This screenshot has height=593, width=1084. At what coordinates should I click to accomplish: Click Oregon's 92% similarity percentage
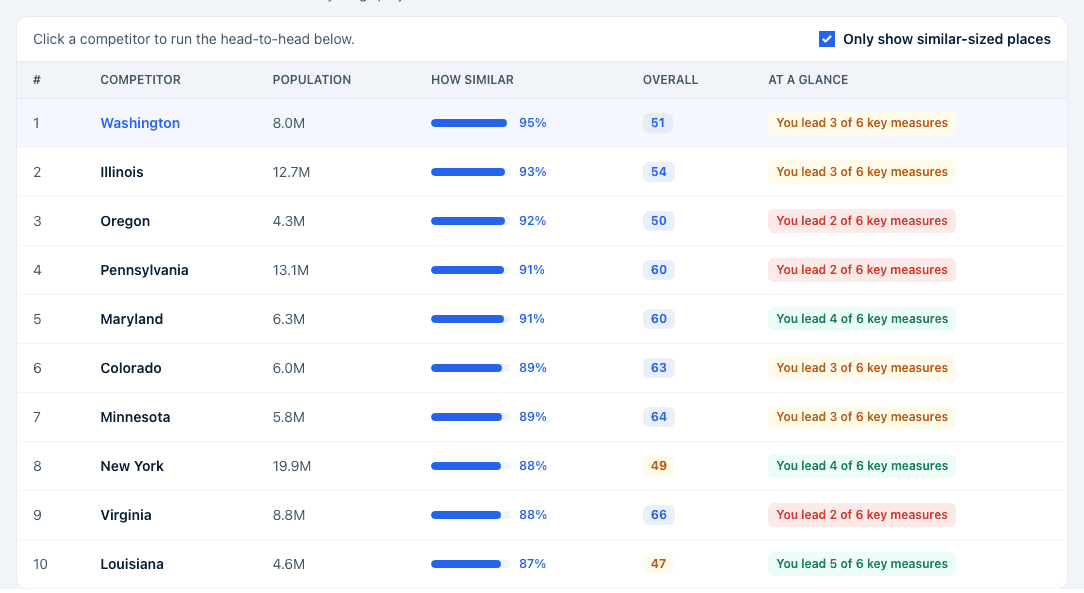click(x=532, y=221)
